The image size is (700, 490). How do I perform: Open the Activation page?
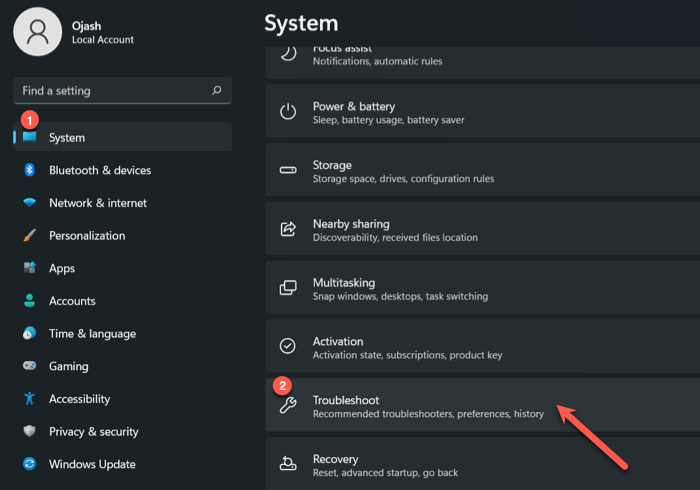point(483,346)
